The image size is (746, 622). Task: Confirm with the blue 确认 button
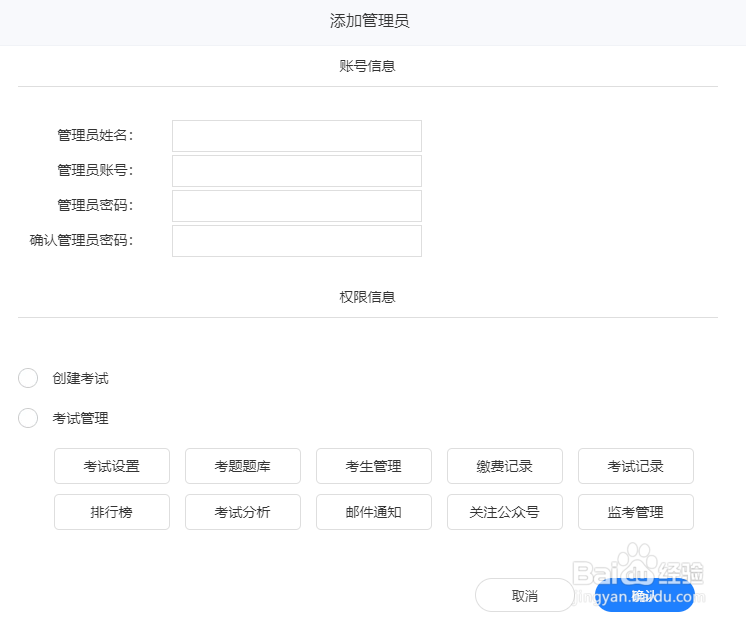tap(644, 595)
